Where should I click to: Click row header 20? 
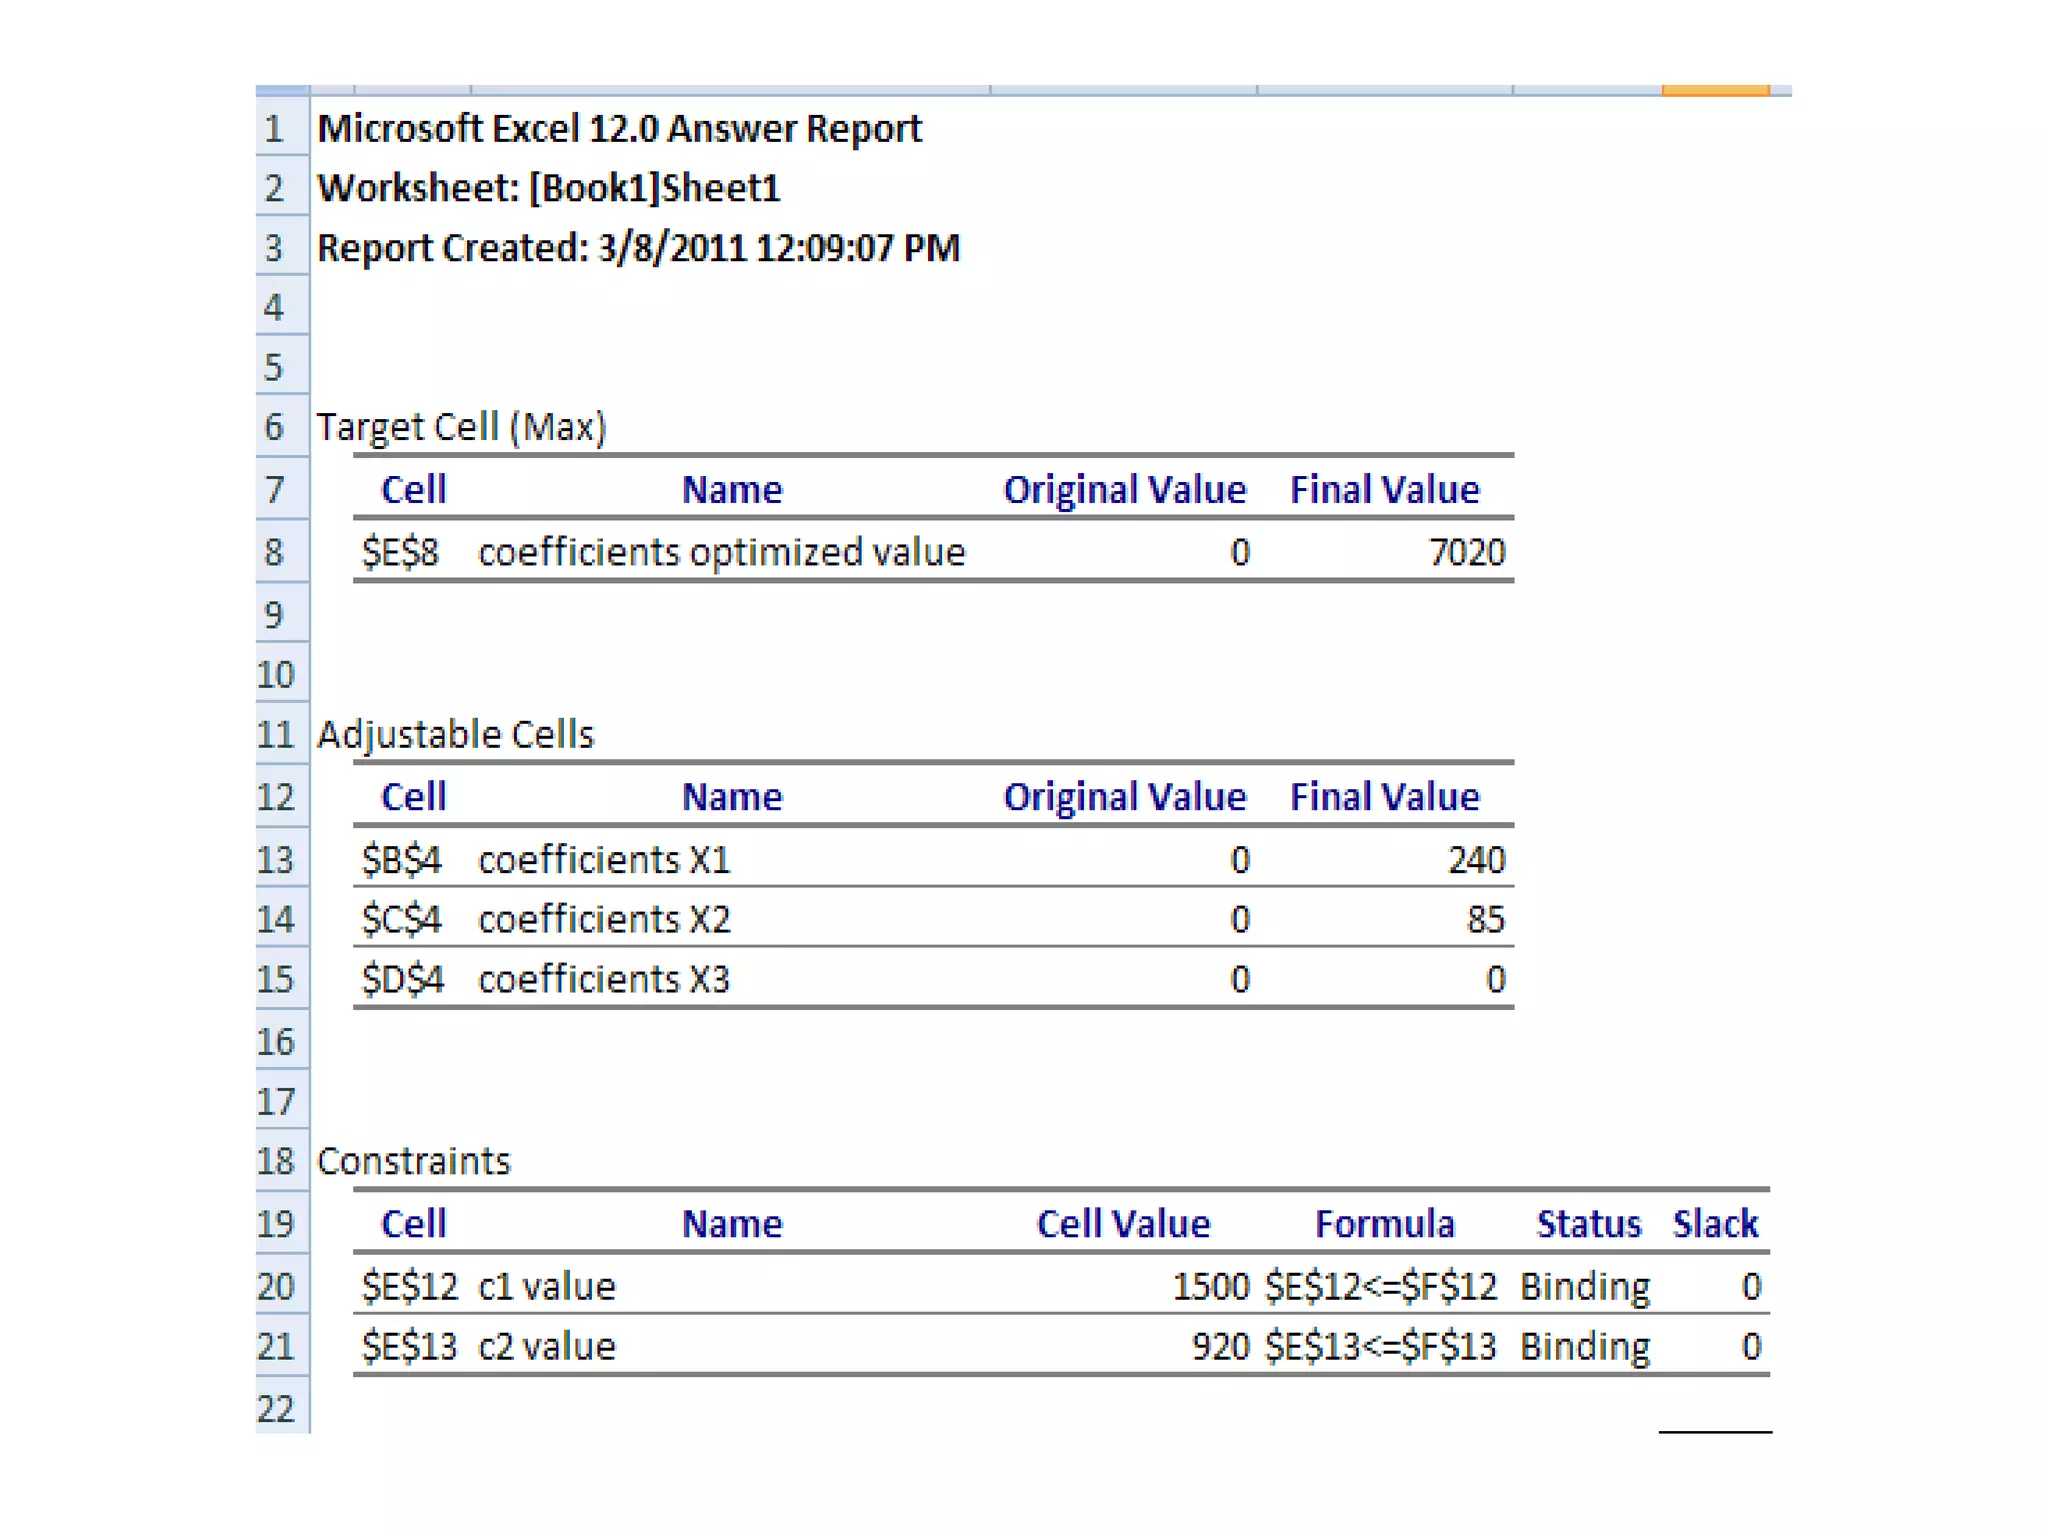279,1286
